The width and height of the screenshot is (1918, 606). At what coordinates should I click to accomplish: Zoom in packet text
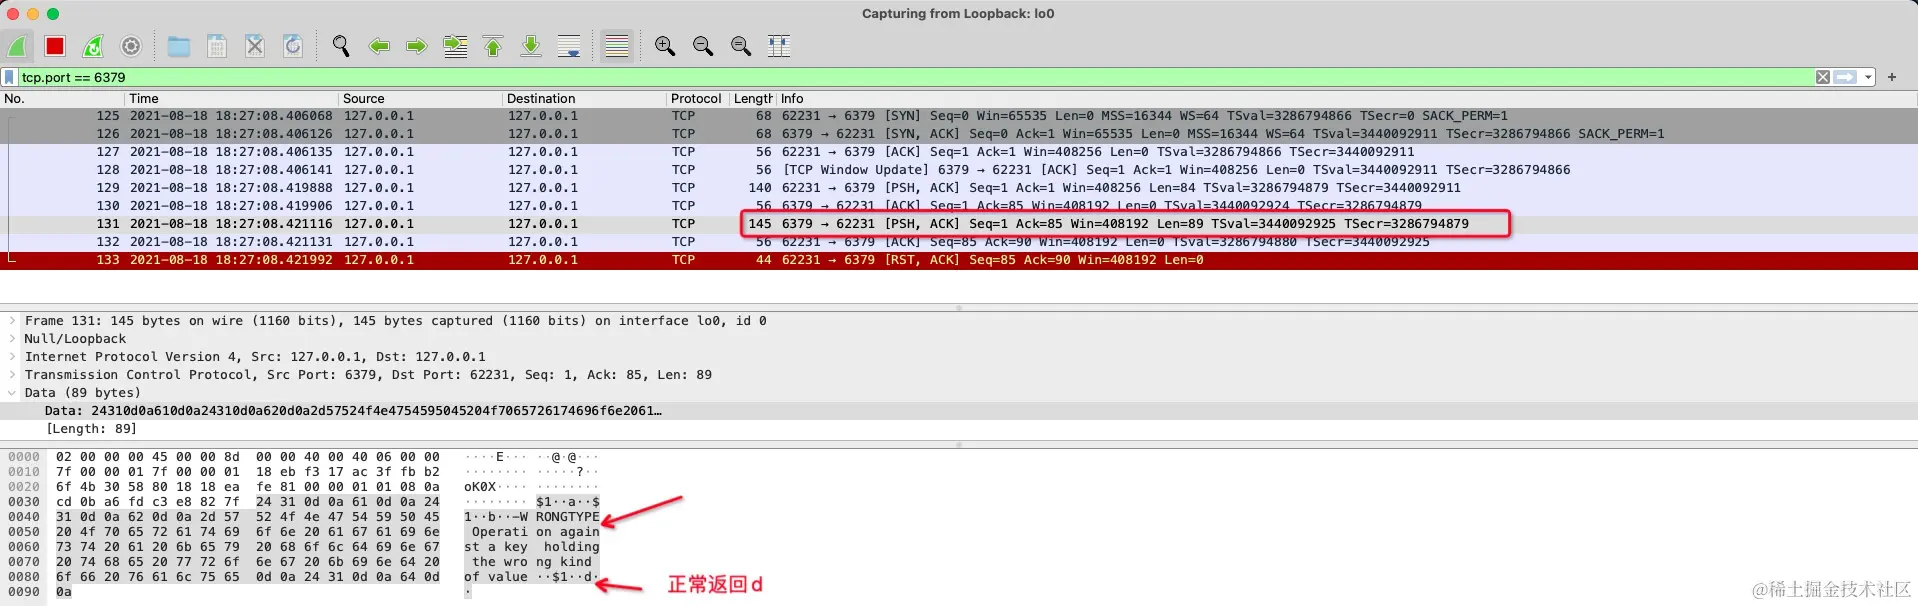tap(665, 46)
